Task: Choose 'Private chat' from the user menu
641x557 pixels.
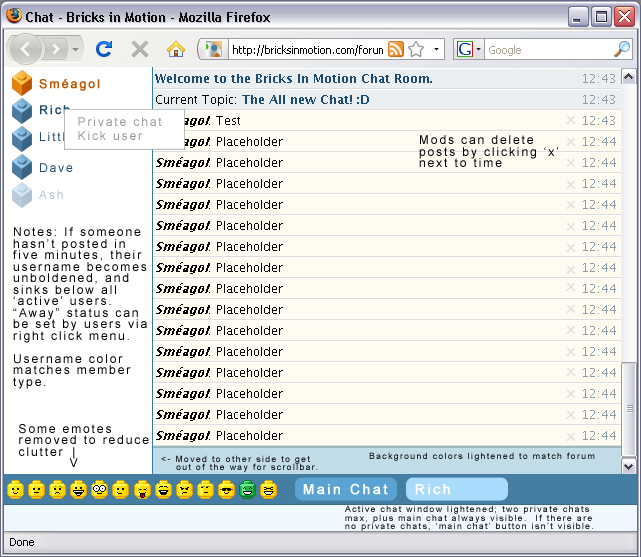Action: coord(120,122)
